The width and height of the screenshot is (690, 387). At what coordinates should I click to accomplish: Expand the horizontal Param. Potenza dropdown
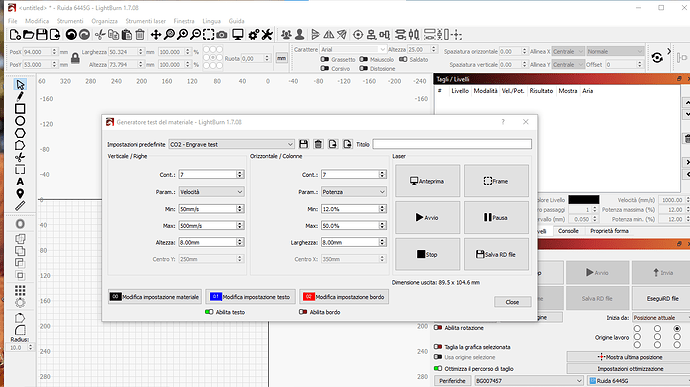point(353,192)
